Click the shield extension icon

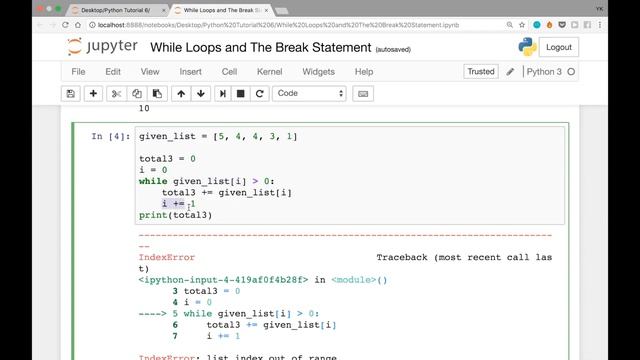click(562, 25)
